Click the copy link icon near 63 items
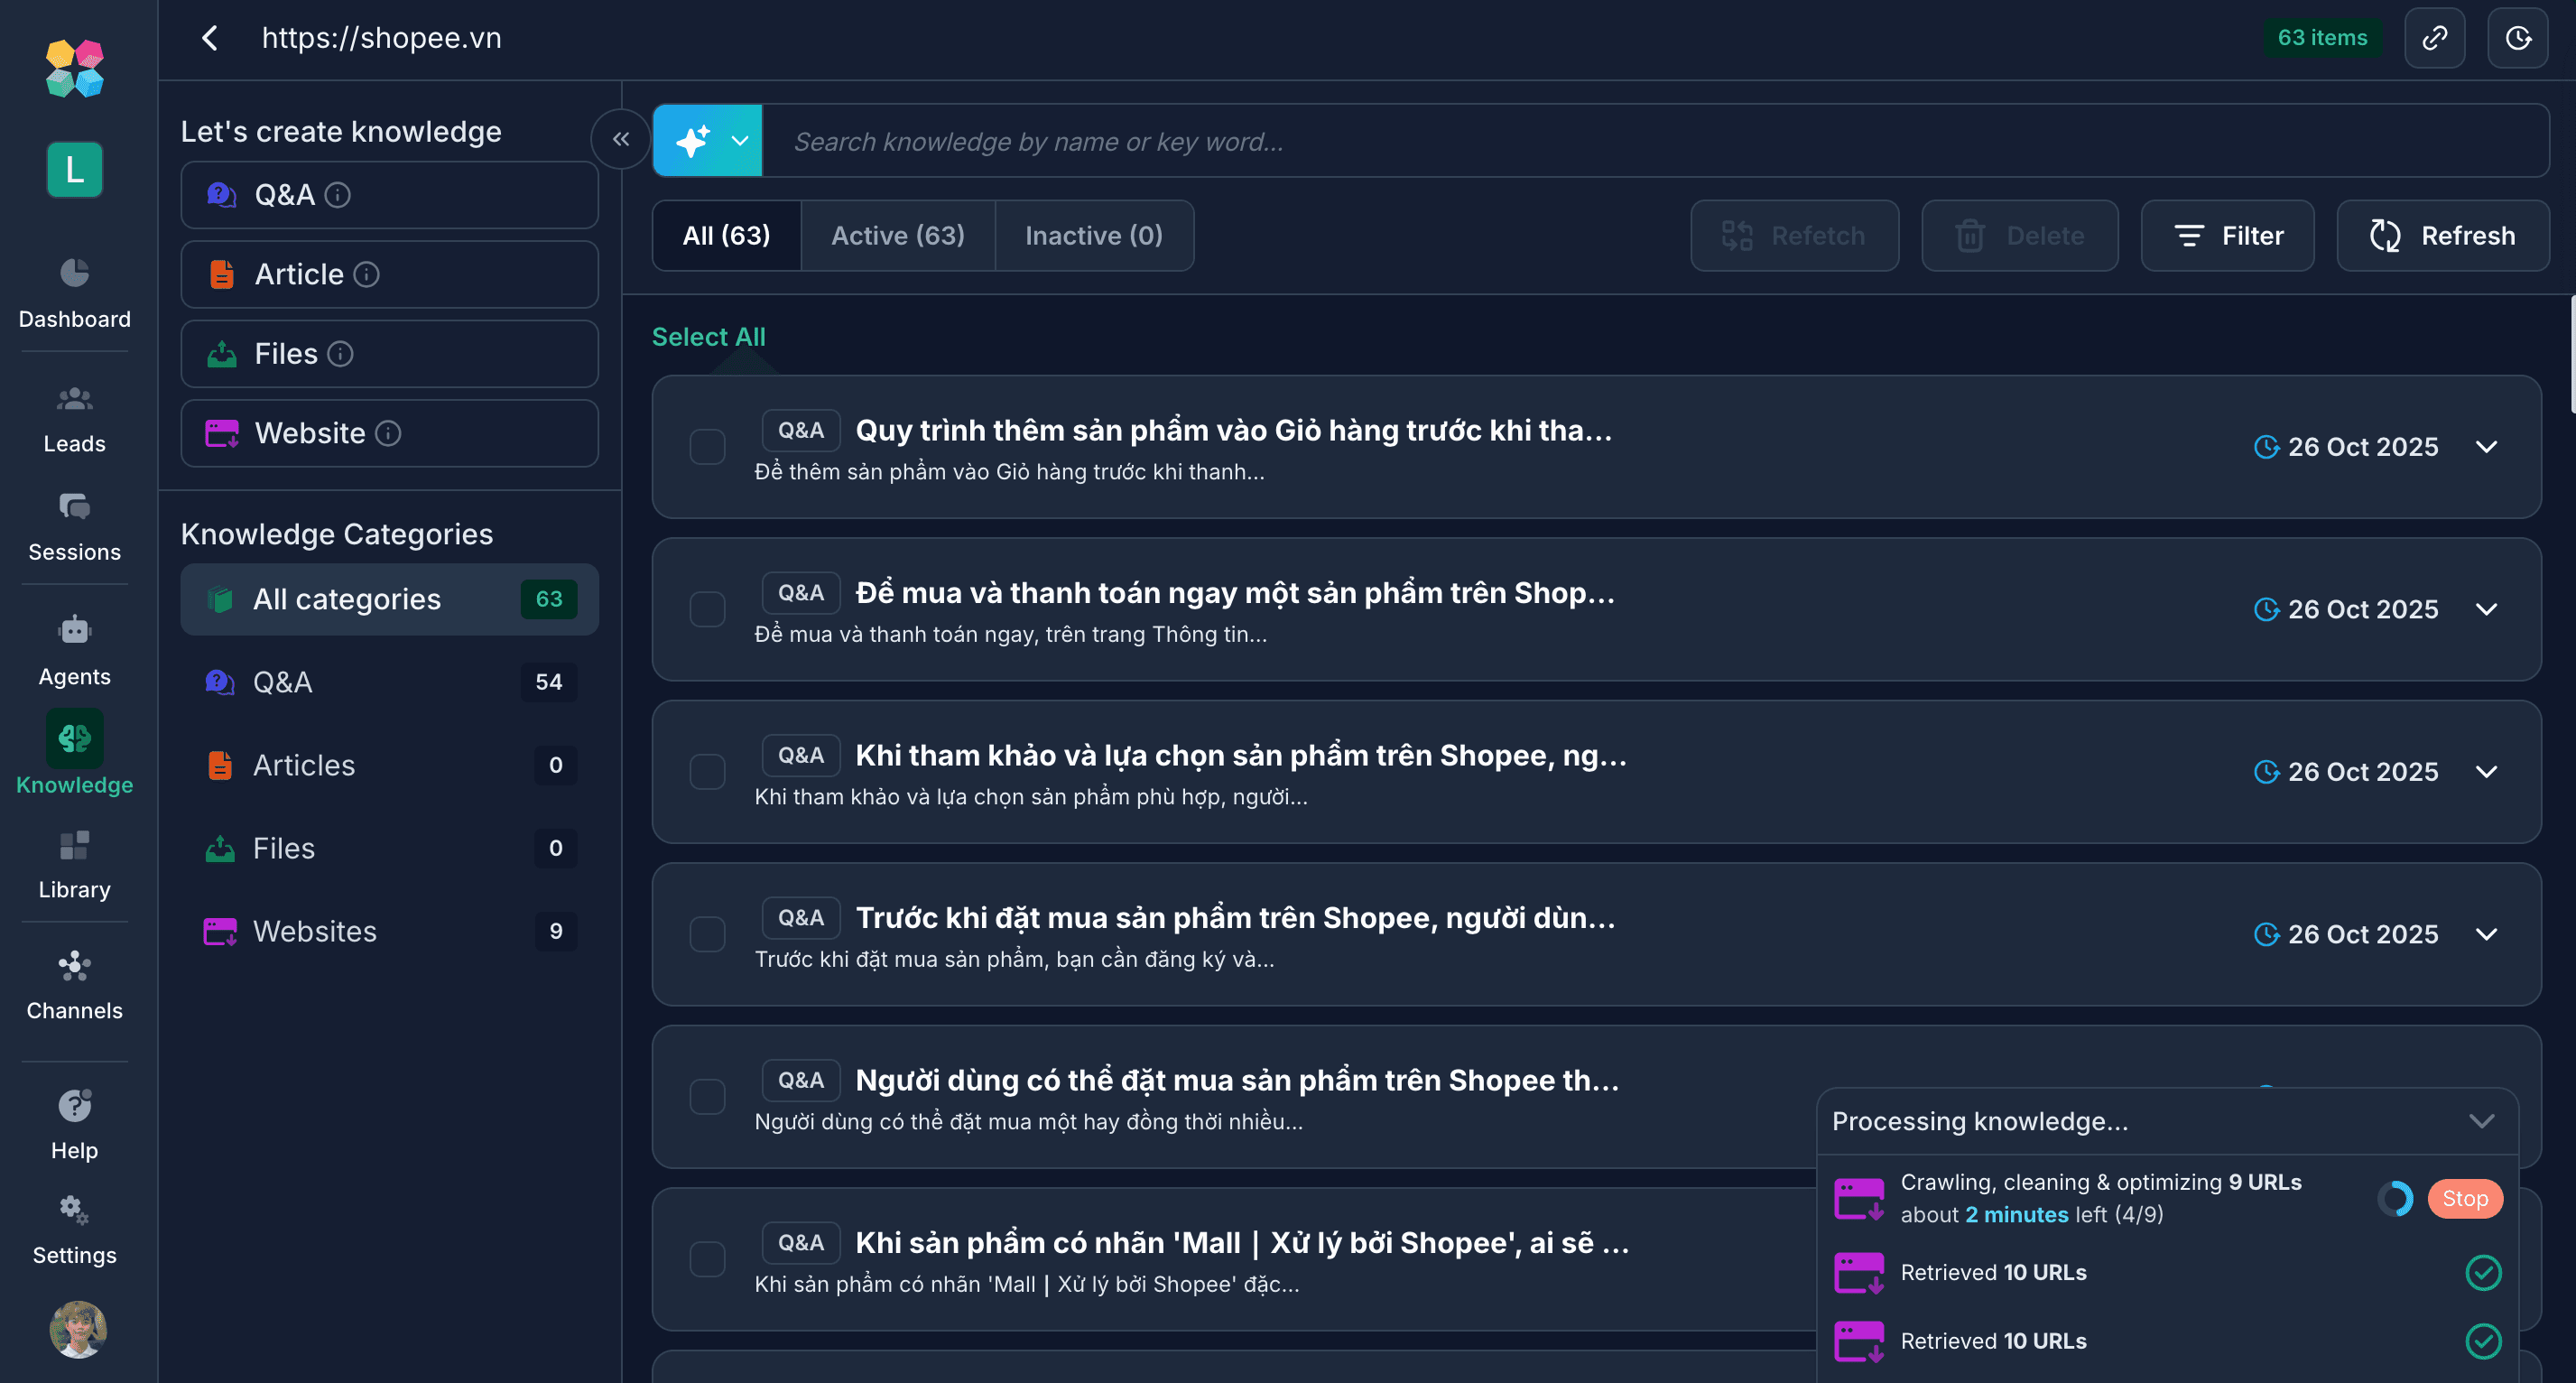The height and width of the screenshot is (1383, 2576). pyautogui.click(x=2435, y=37)
